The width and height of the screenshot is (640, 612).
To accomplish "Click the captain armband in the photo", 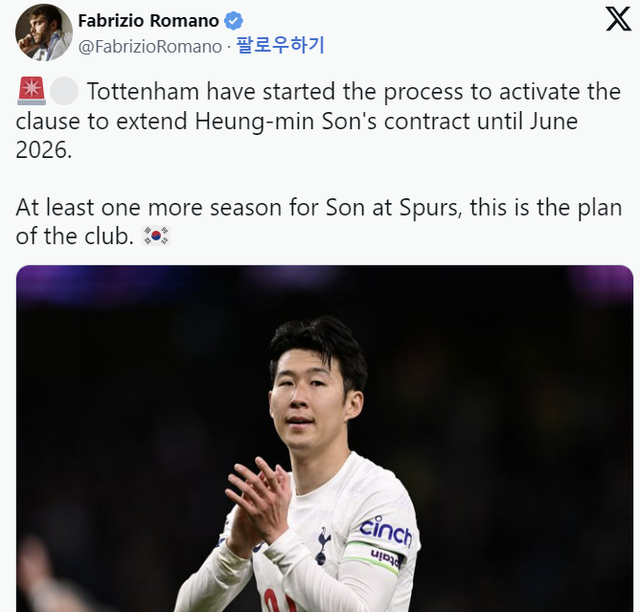I will click(x=373, y=556).
